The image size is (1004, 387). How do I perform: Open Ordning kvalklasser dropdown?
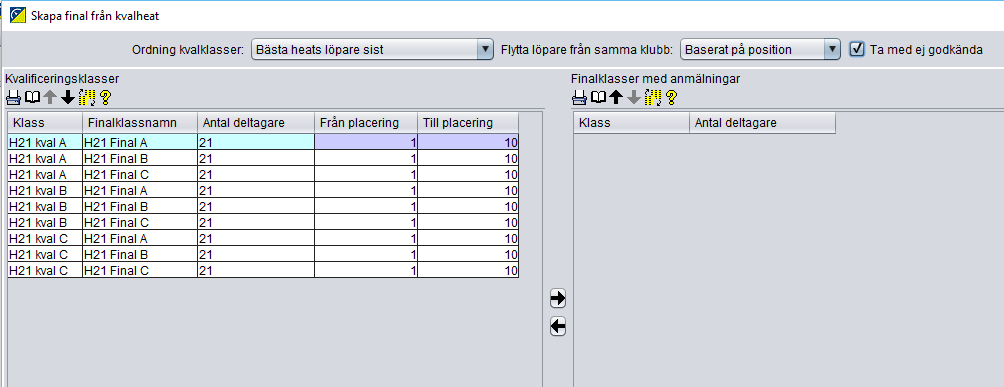pos(372,49)
